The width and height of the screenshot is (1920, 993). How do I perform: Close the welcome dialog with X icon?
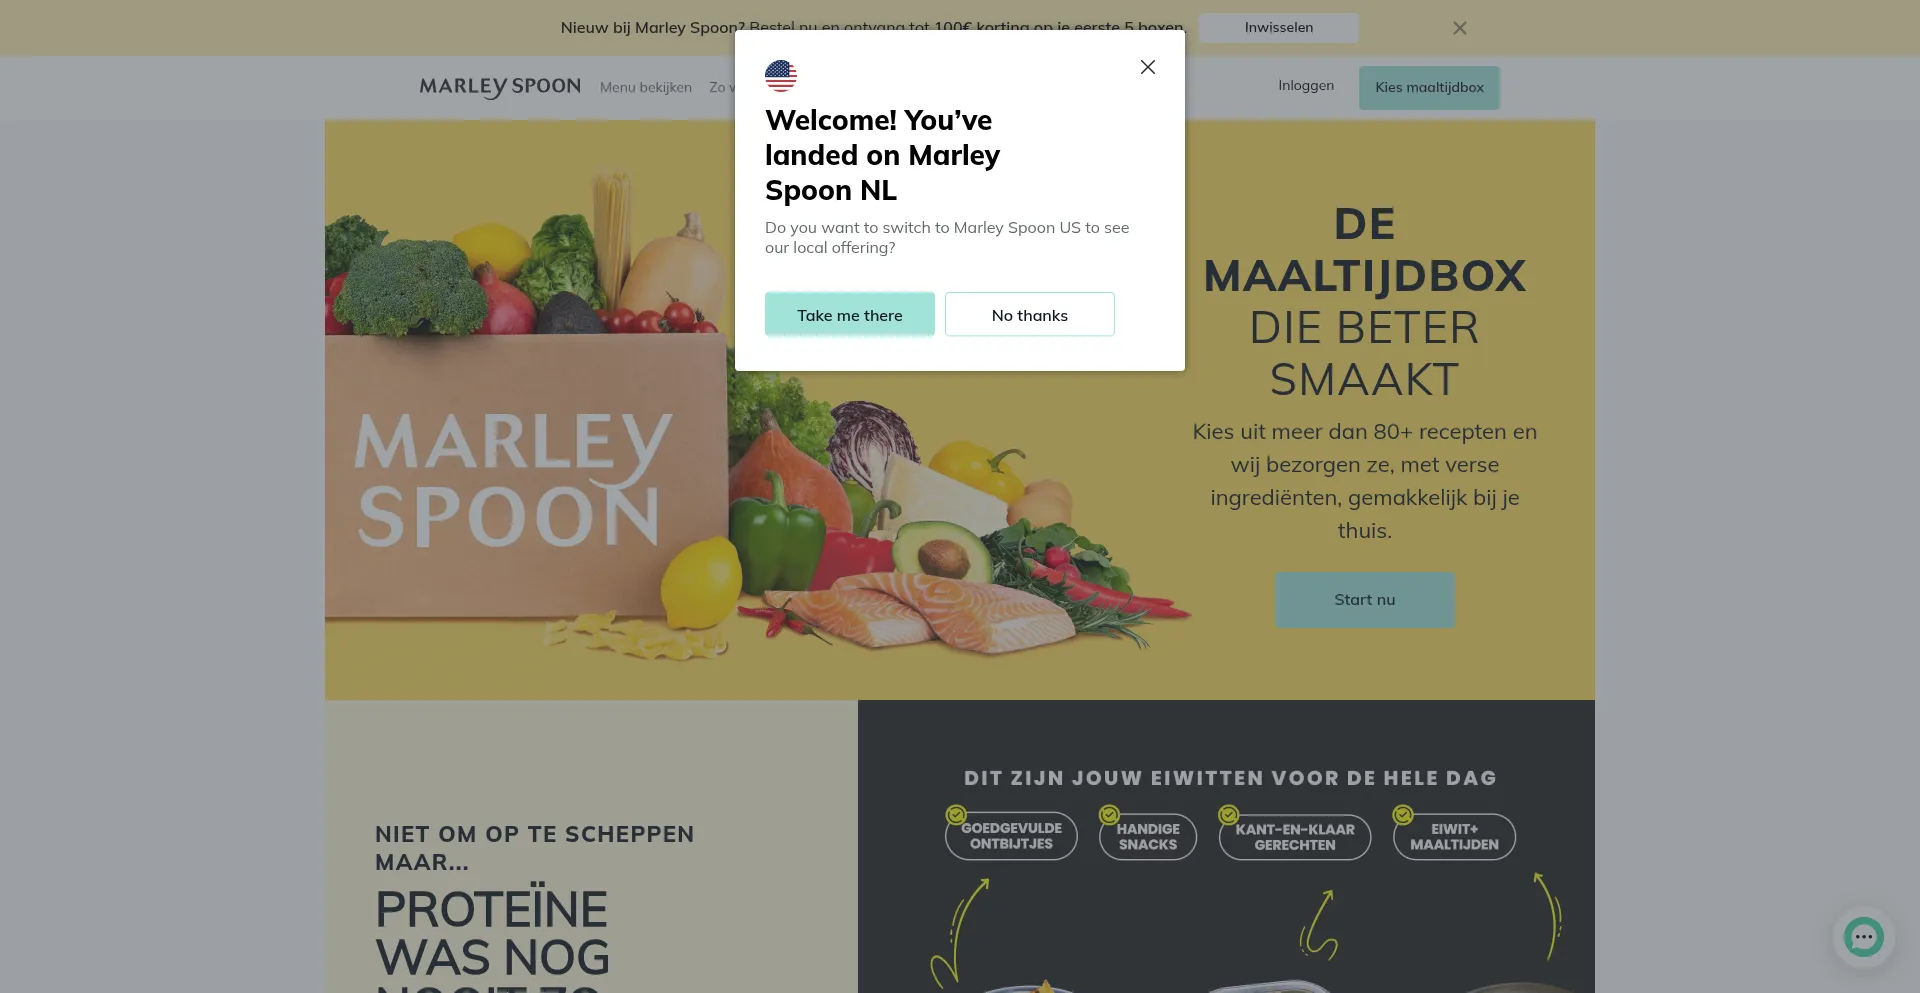(x=1148, y=67)
